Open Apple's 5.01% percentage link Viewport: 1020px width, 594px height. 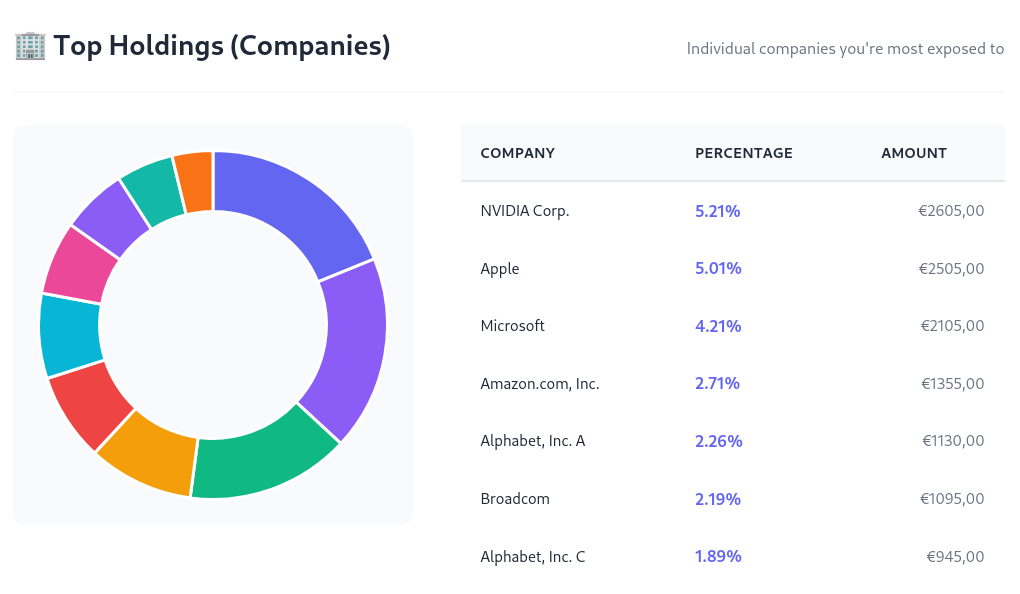click(x=718, y=268)
